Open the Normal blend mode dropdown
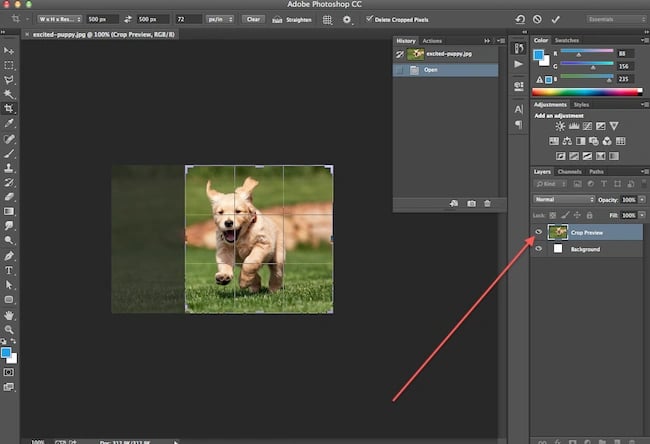The image size is (650, 444). pos(563,199)
